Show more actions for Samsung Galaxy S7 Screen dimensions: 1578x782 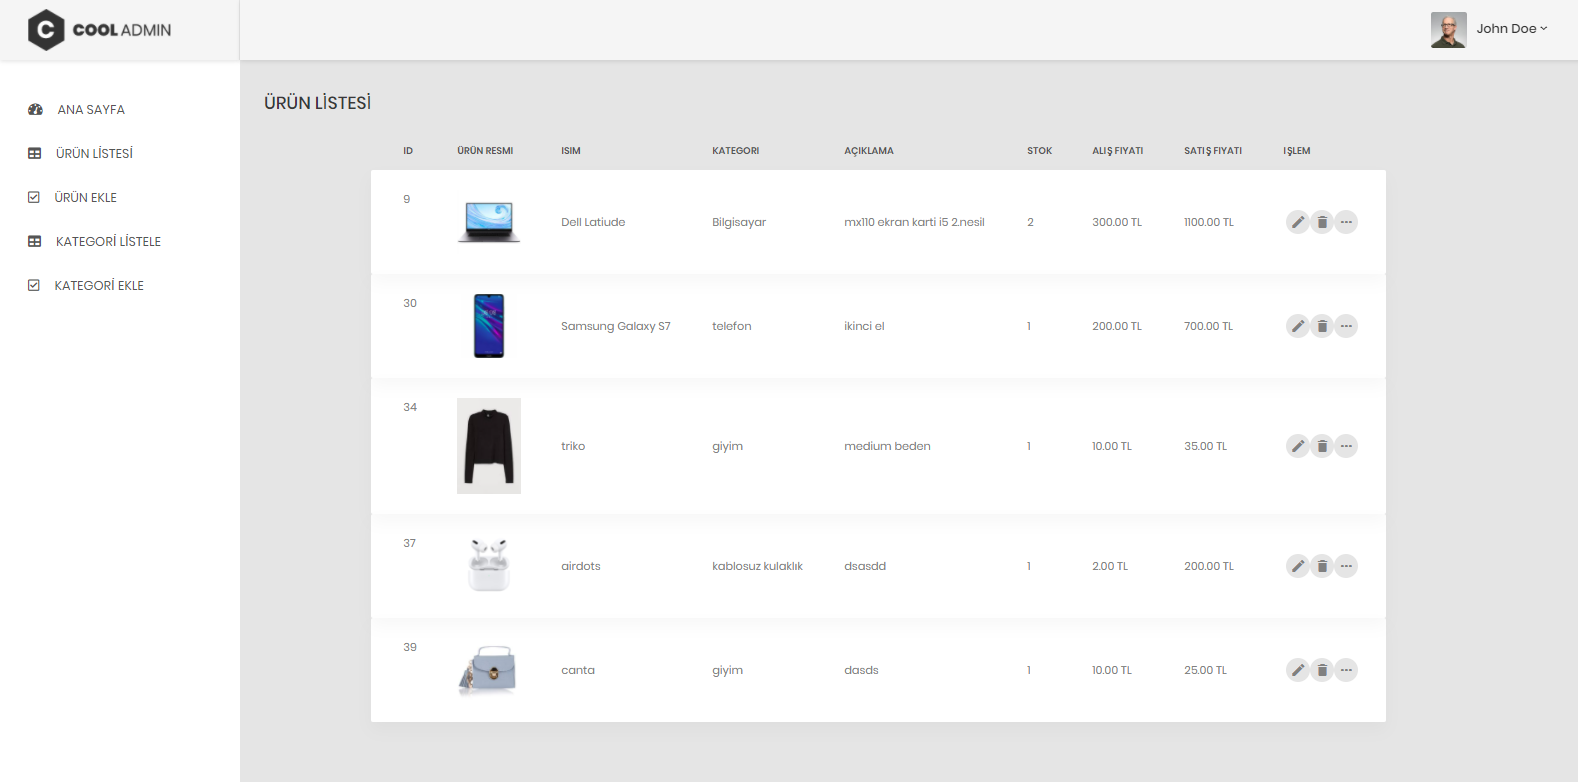[x=1346, y=326]
